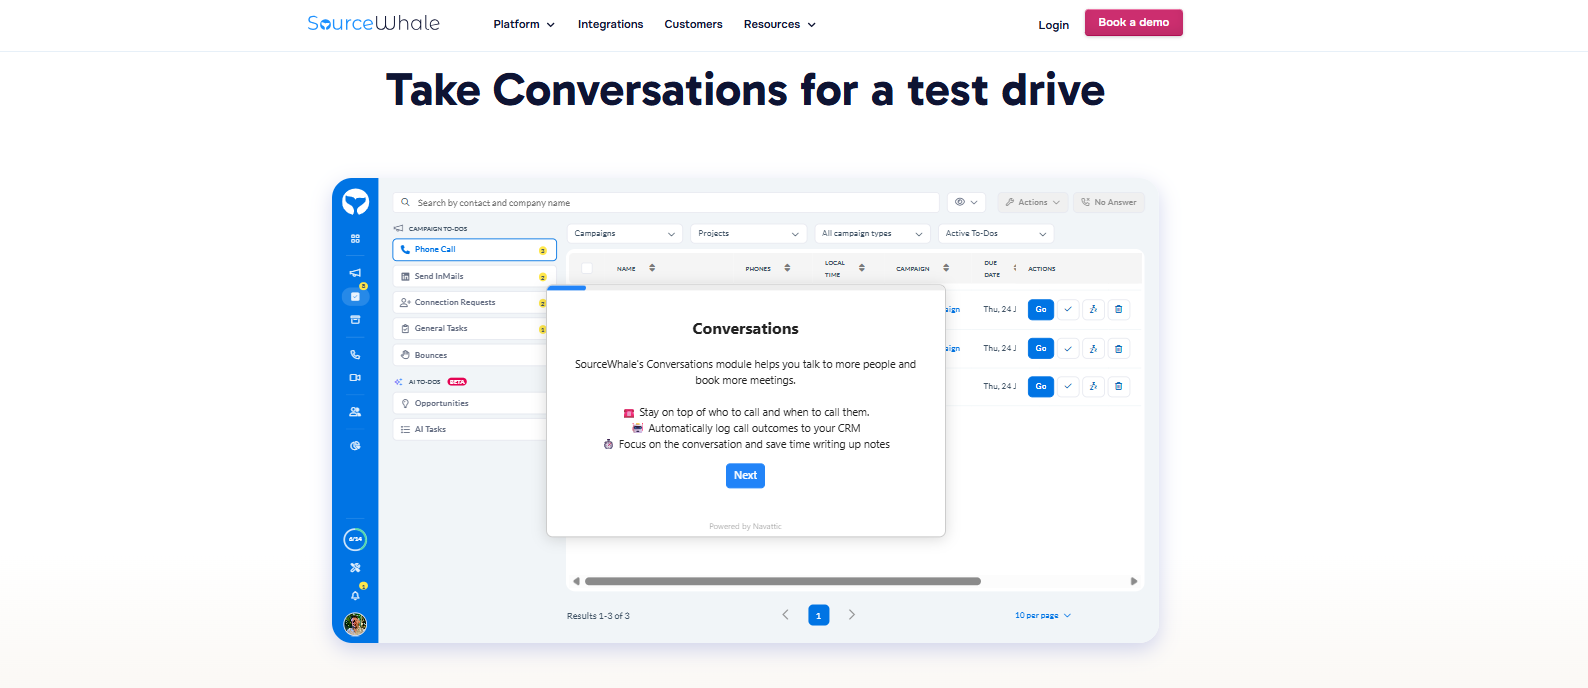Select the to-dos checklist icon in the sidebar

click(355, 296)
